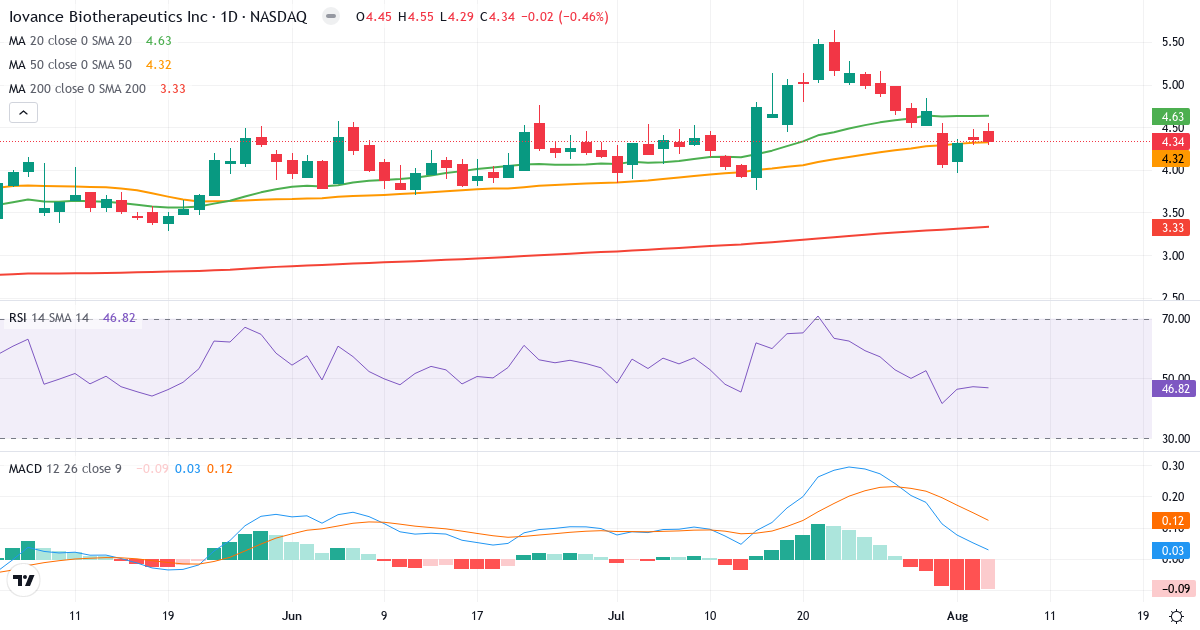Click the MACD legend value −0.09
The width and height of the screenshot is (1200, 630).
[x=152, y=468]
